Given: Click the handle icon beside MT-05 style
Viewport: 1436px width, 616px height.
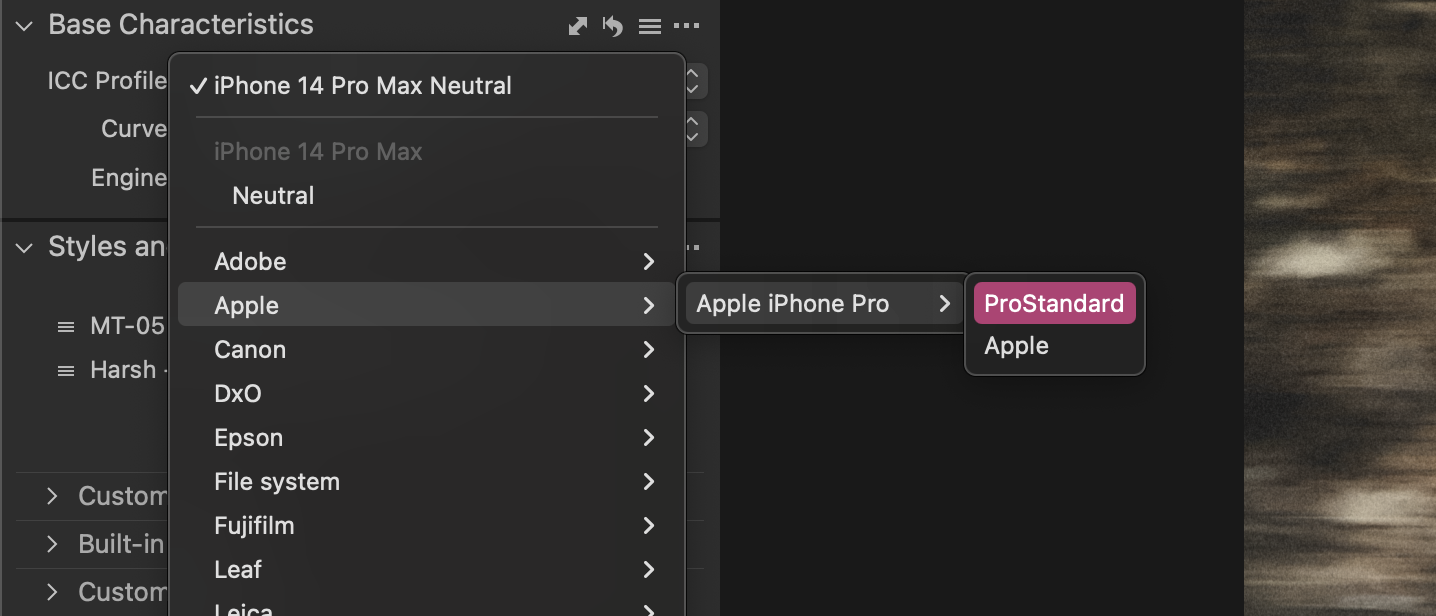Looking at the screenshot, I should coord(66,326).
